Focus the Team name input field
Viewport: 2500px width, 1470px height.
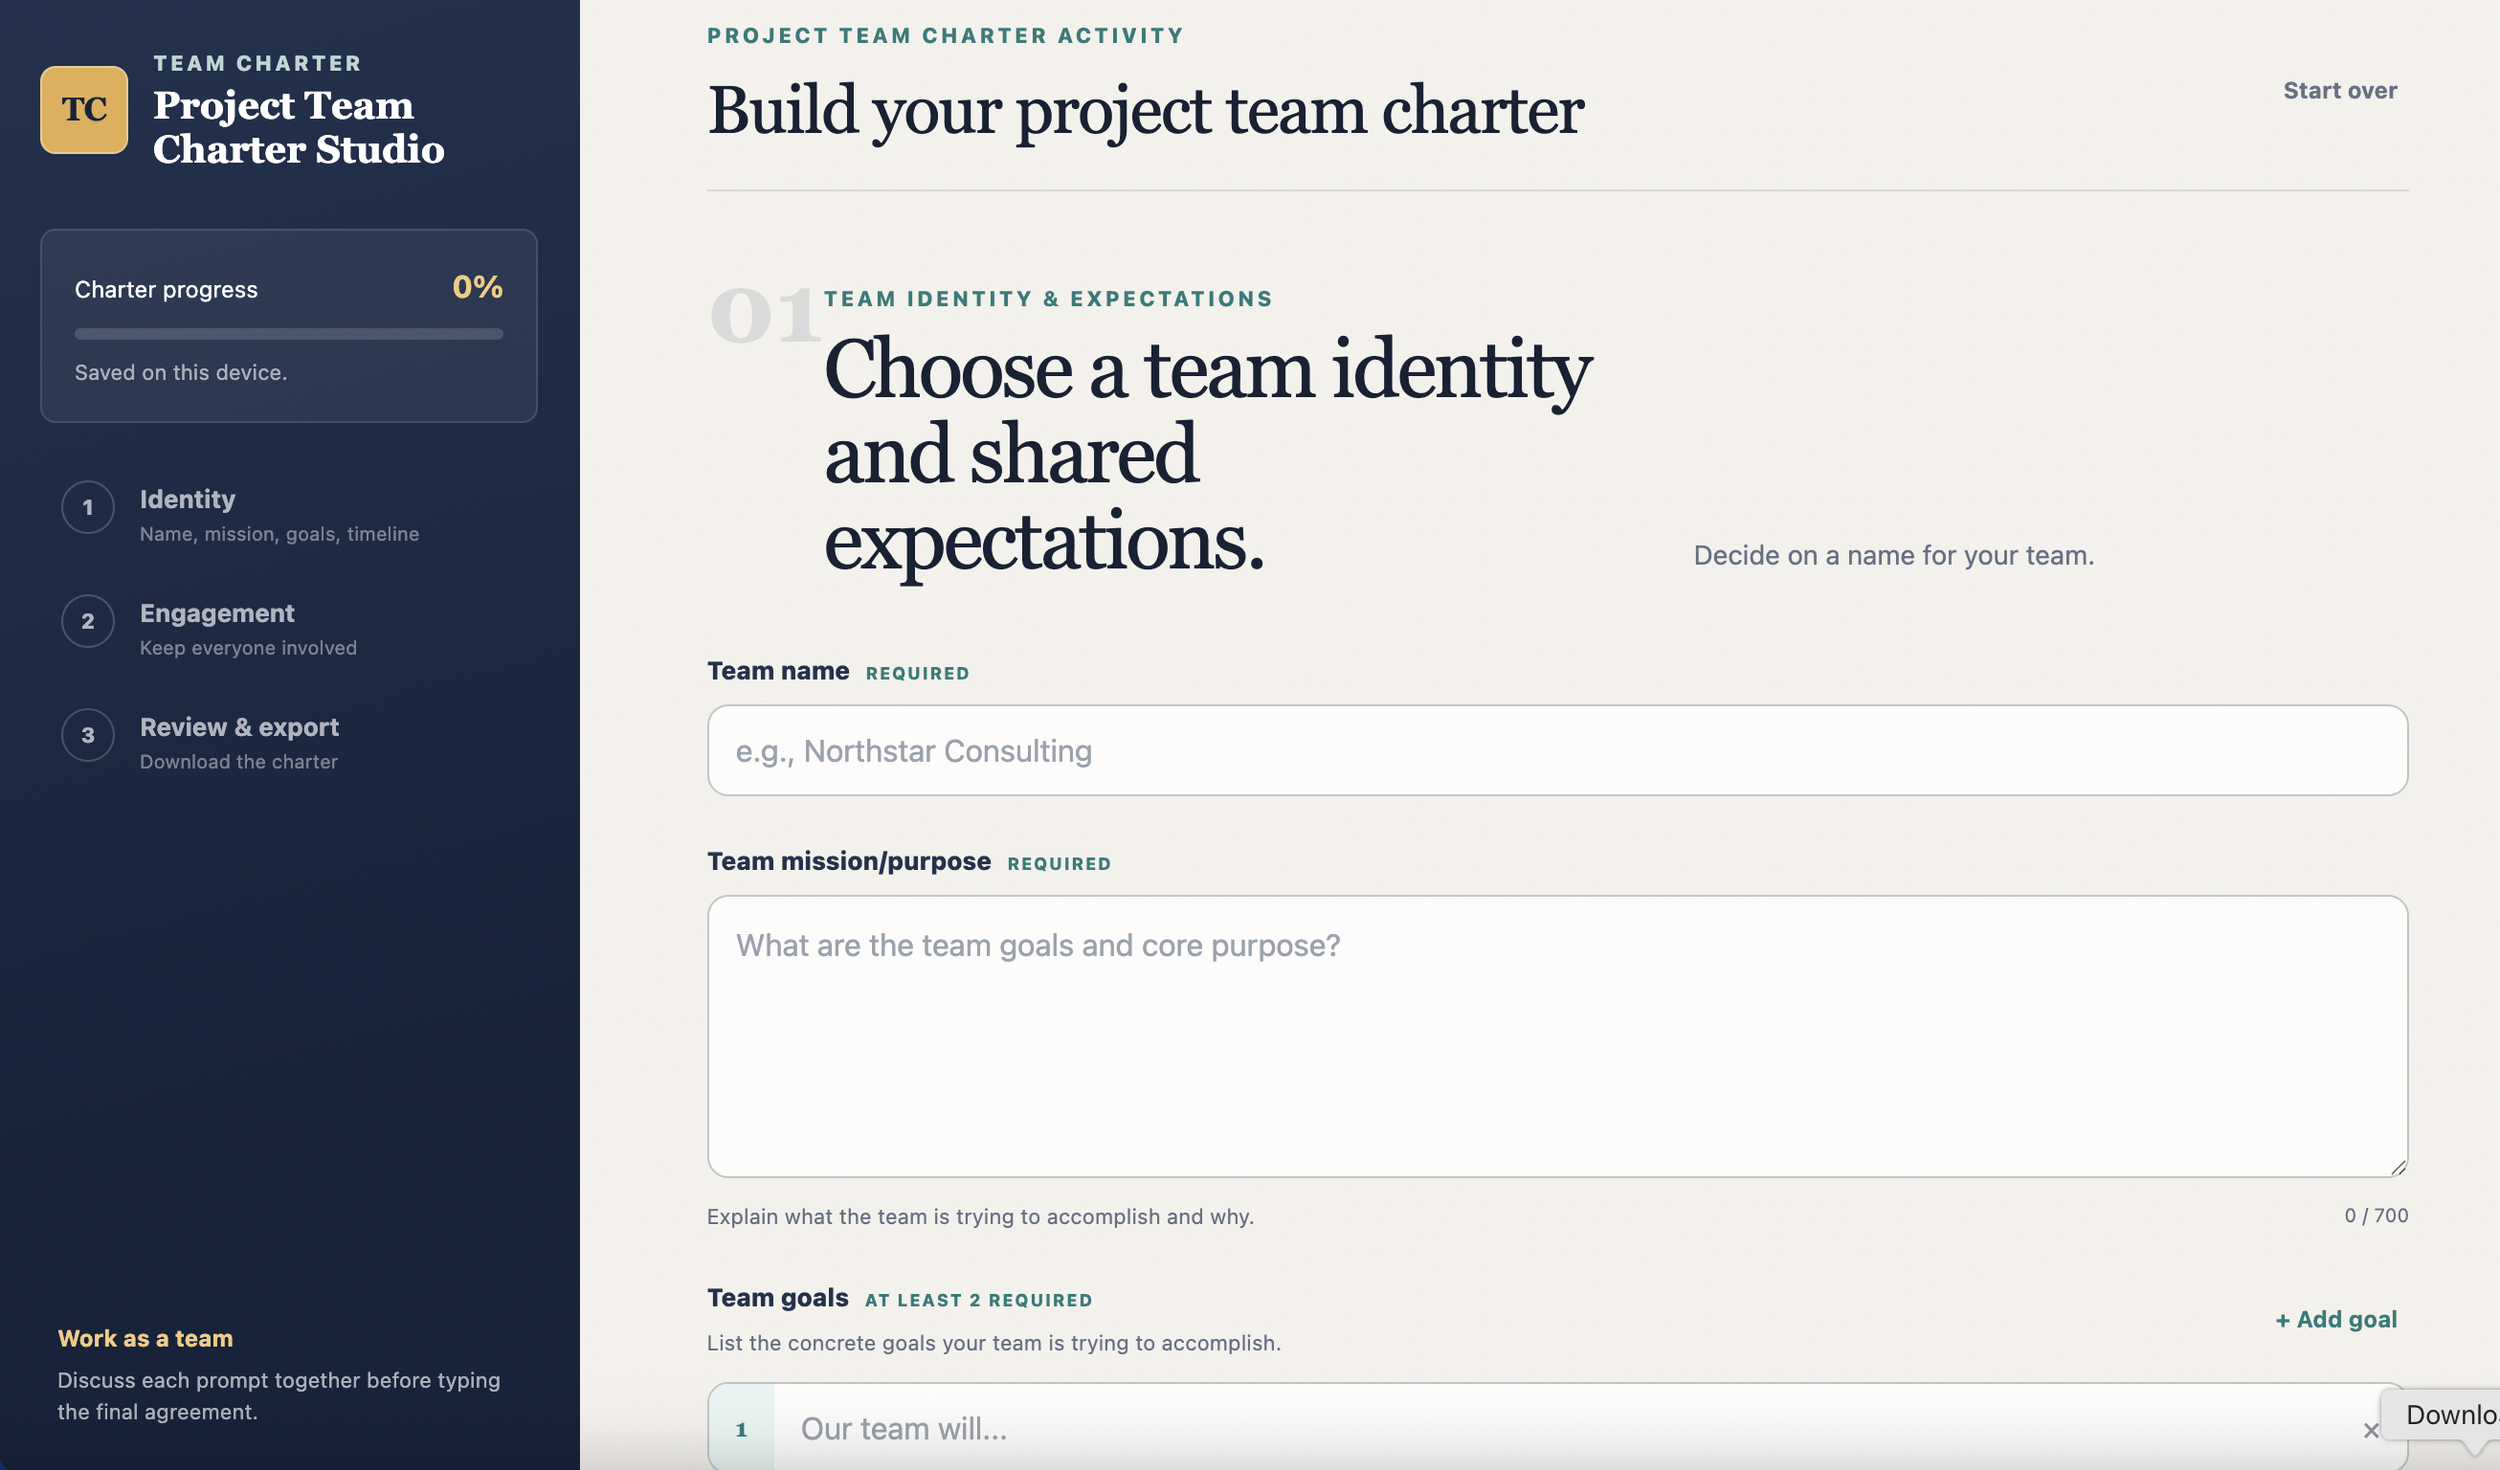(x=1557, y=750)
